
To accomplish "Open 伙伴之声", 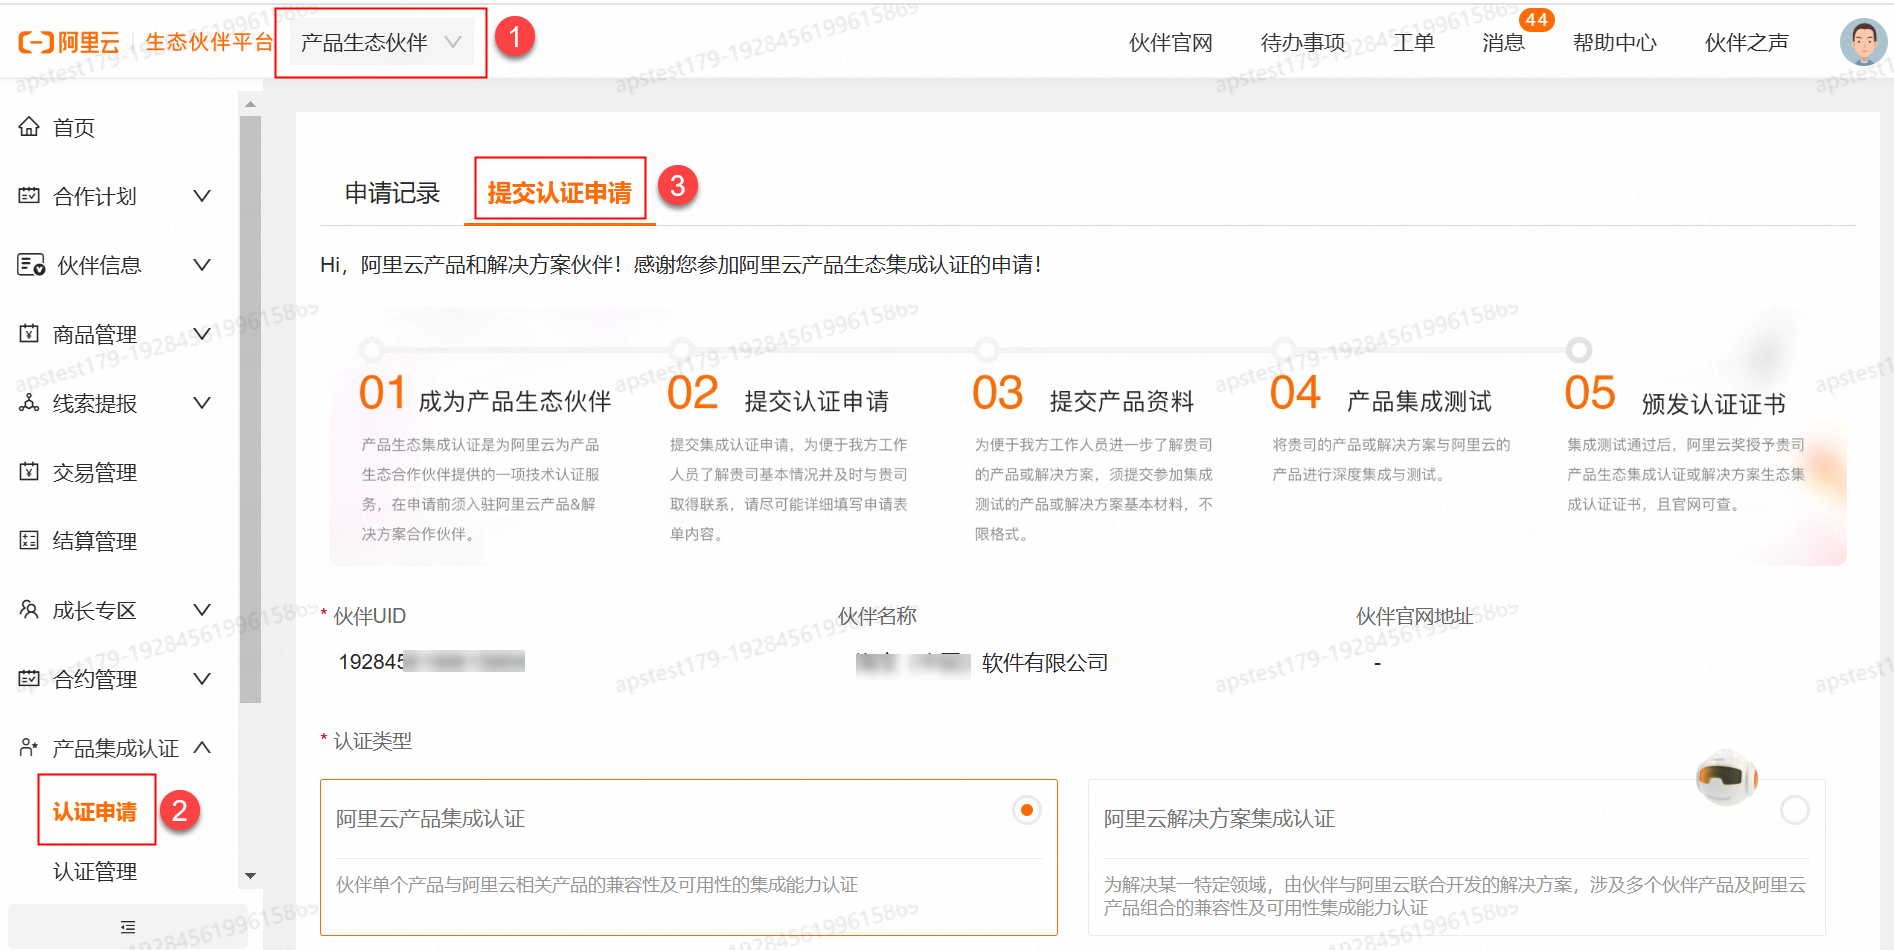I will coord(1746,43).
